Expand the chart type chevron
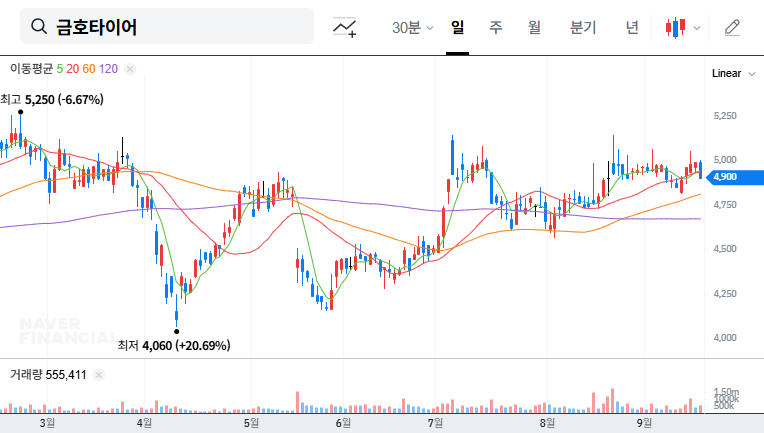This screenshot has height=433, width=764. (697, 28)
